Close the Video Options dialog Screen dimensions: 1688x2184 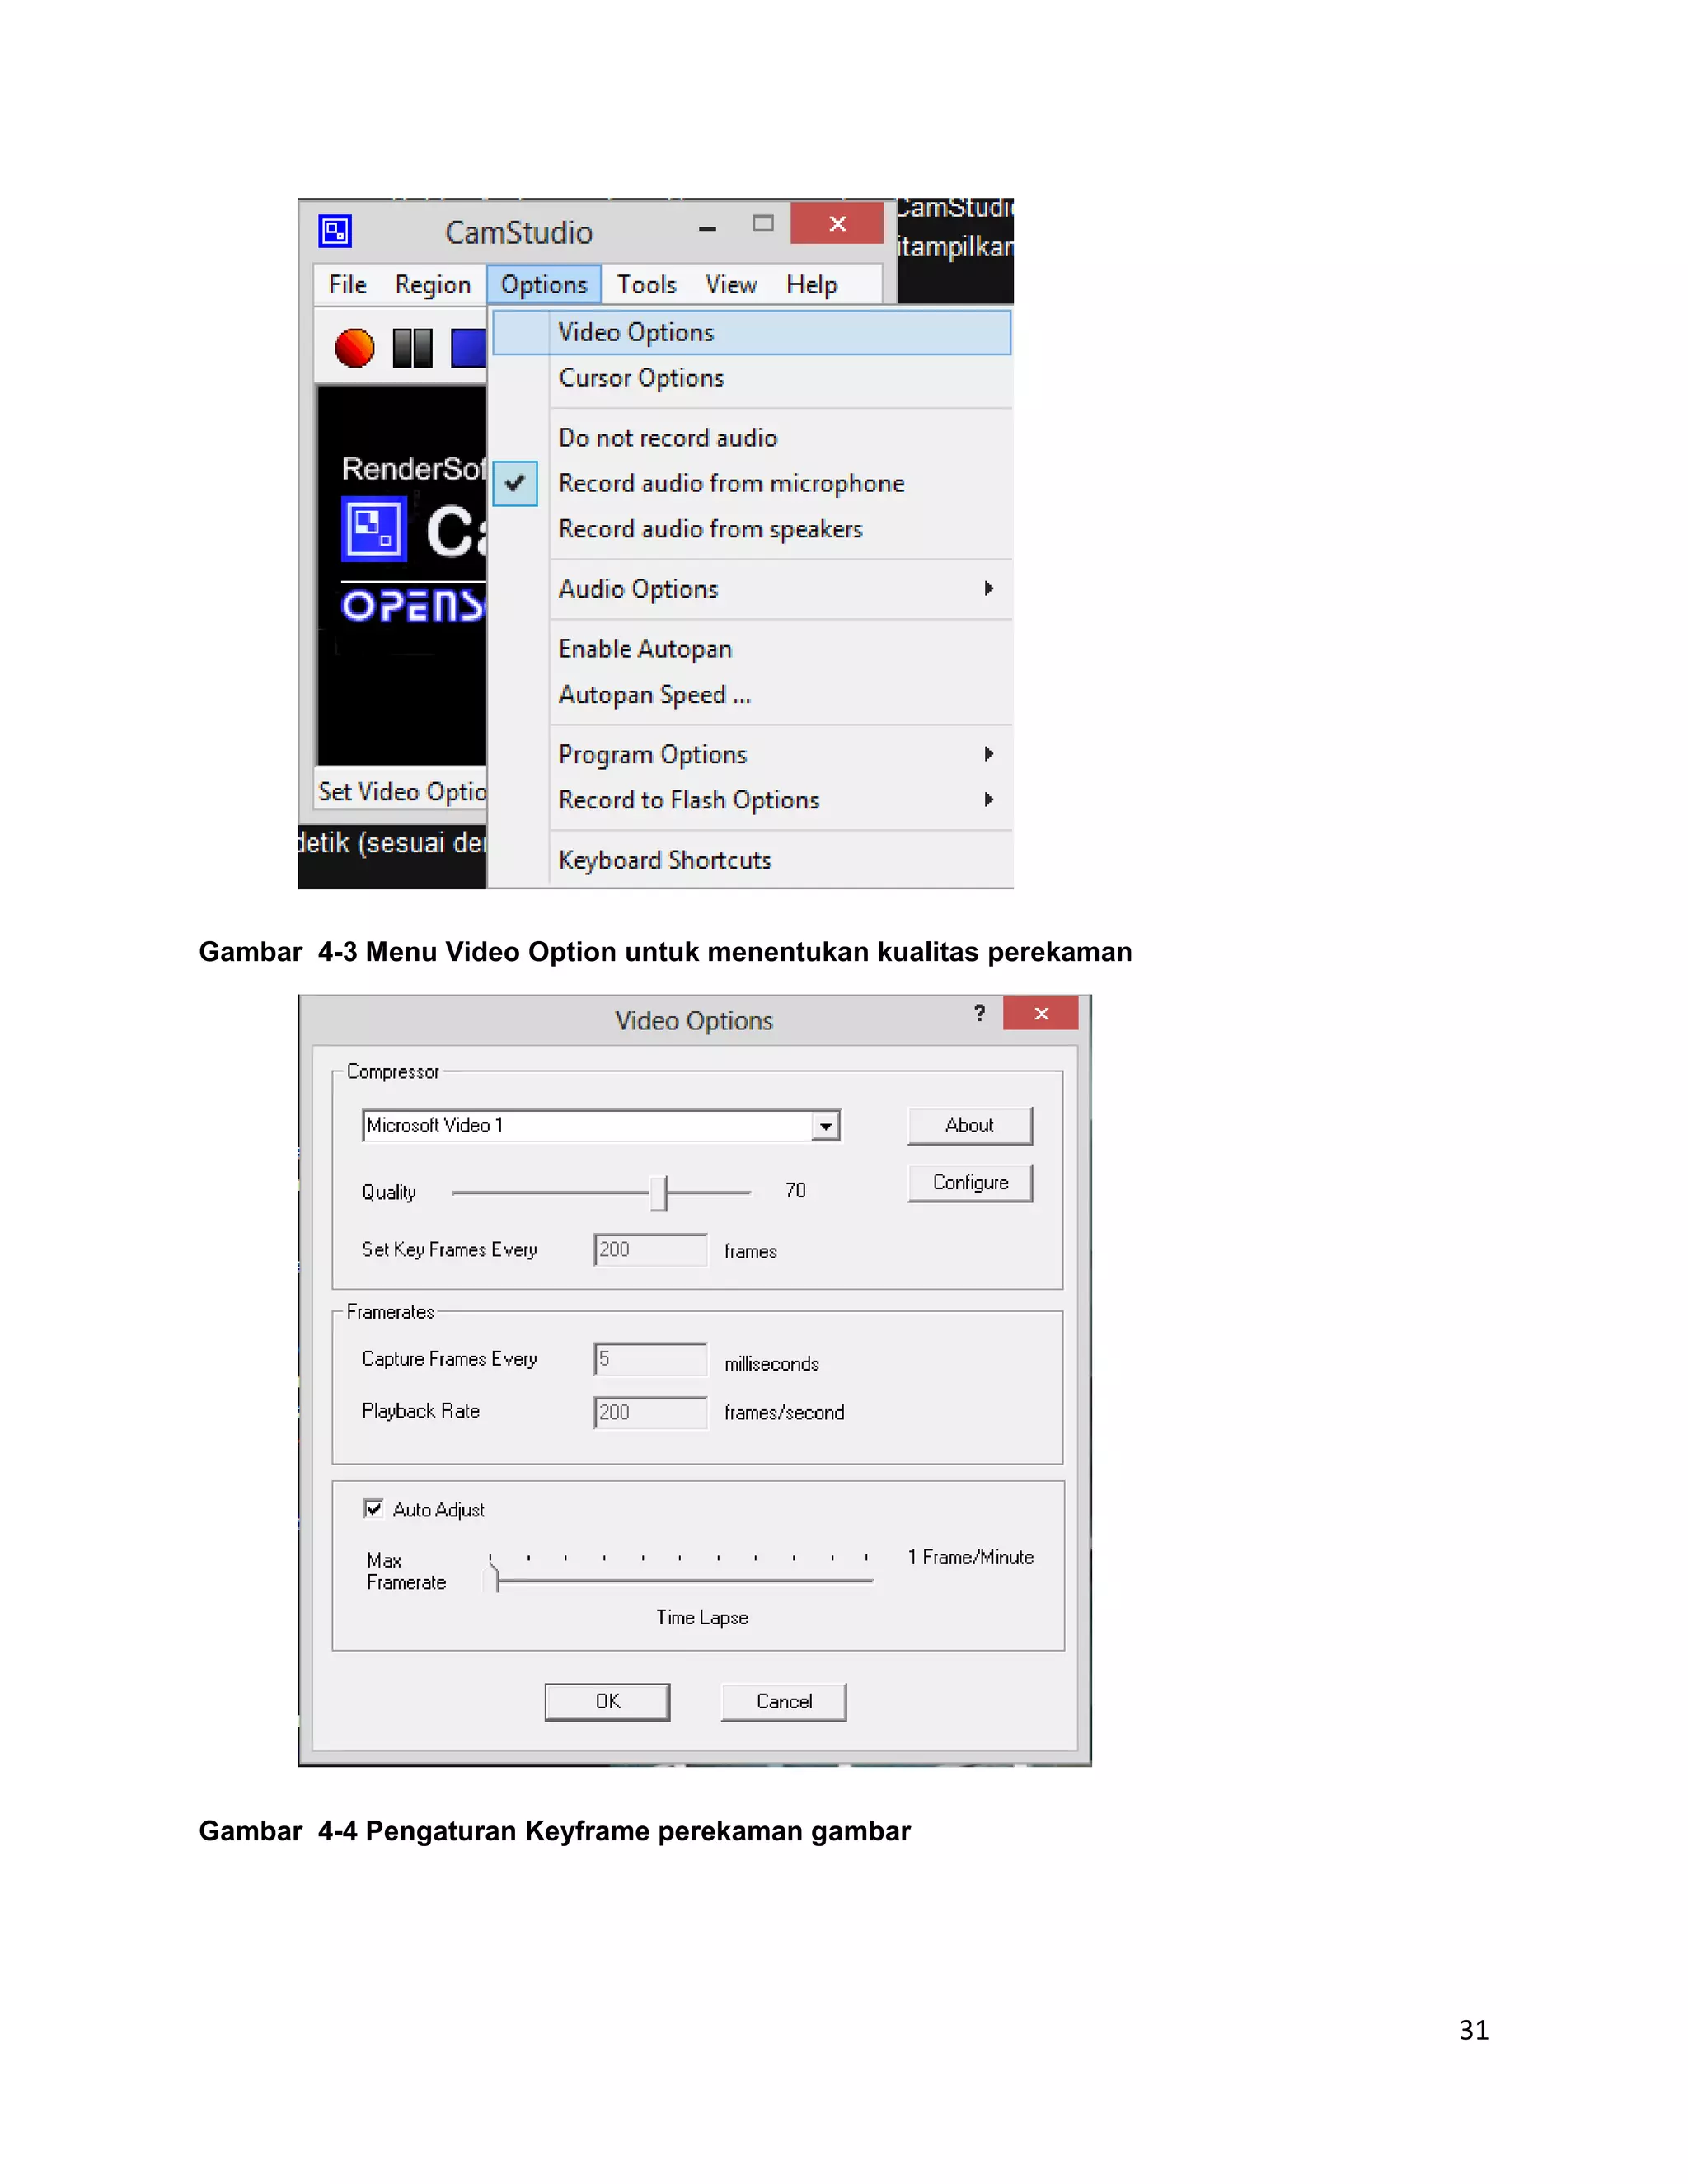pyautogui.click(x=1041, y=1013)
